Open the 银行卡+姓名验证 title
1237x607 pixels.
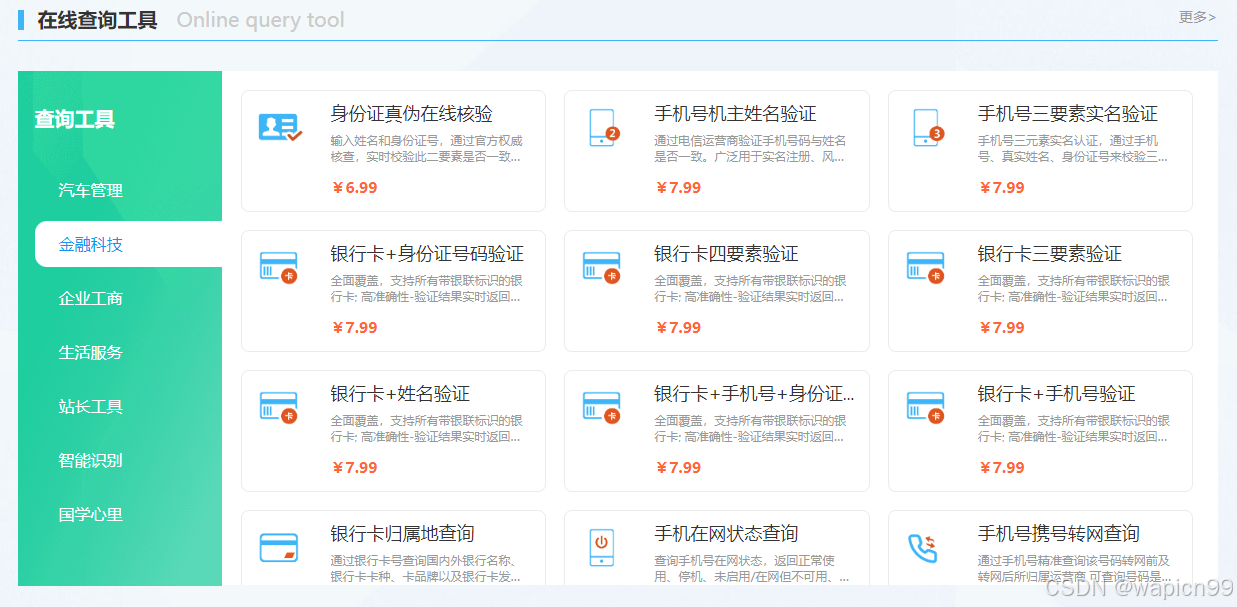[x=400, y=394]
